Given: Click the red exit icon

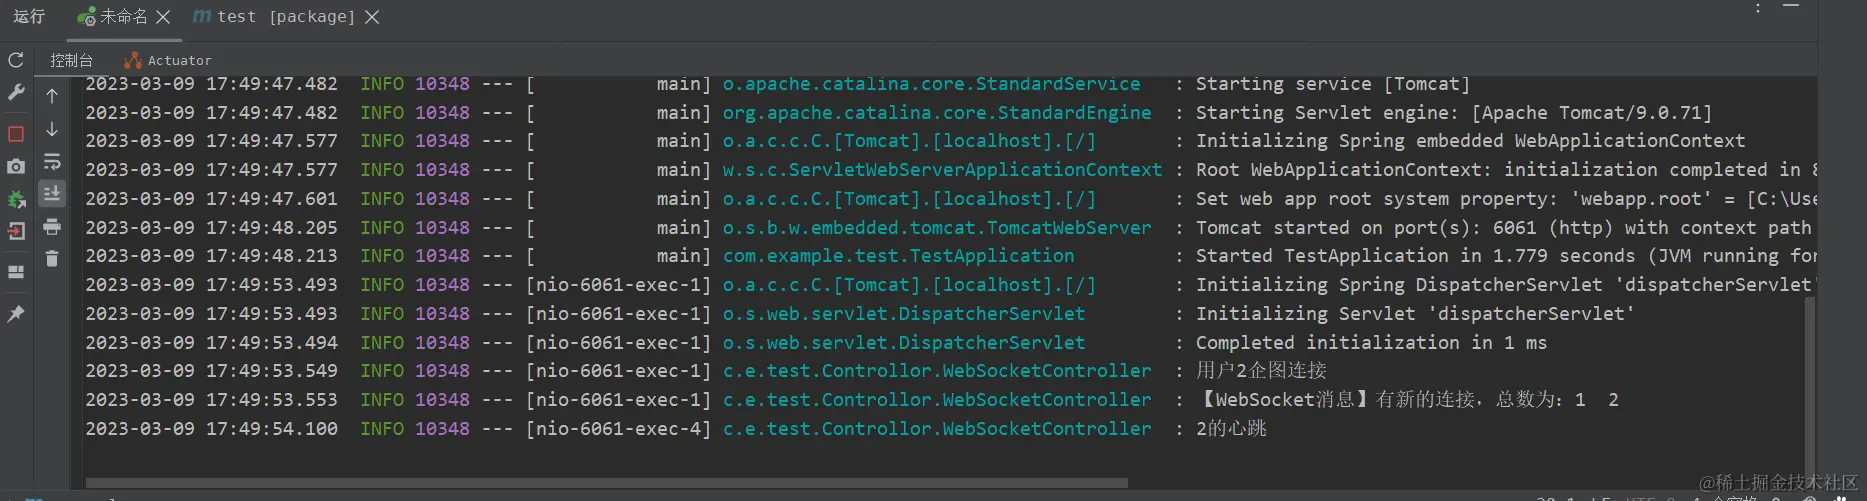Looking at the screenshot, I should point(16,232).
